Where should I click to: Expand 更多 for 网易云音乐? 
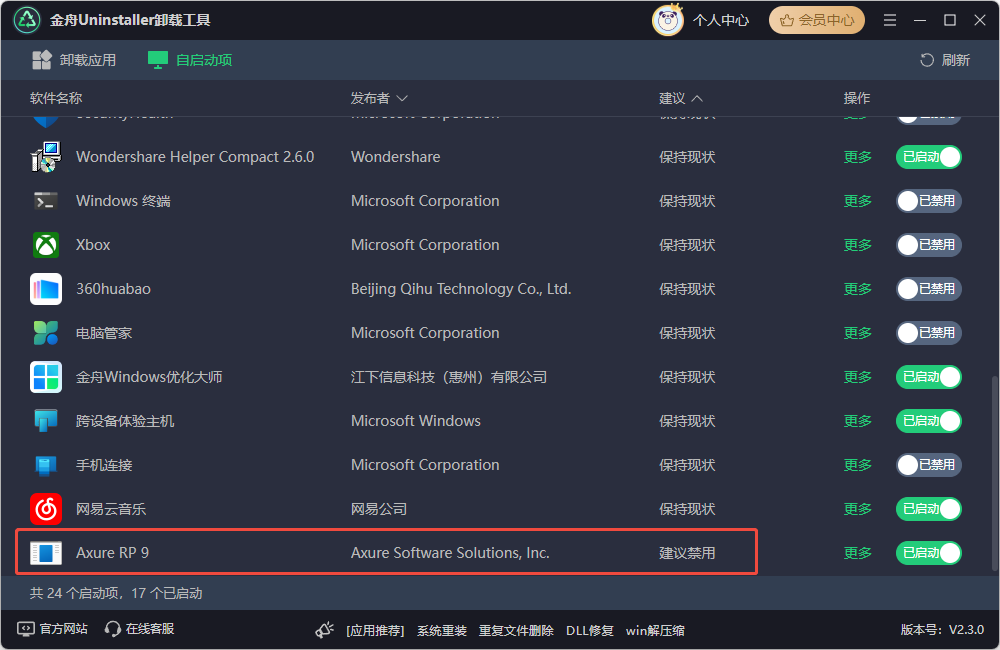[x=857, y=509]
